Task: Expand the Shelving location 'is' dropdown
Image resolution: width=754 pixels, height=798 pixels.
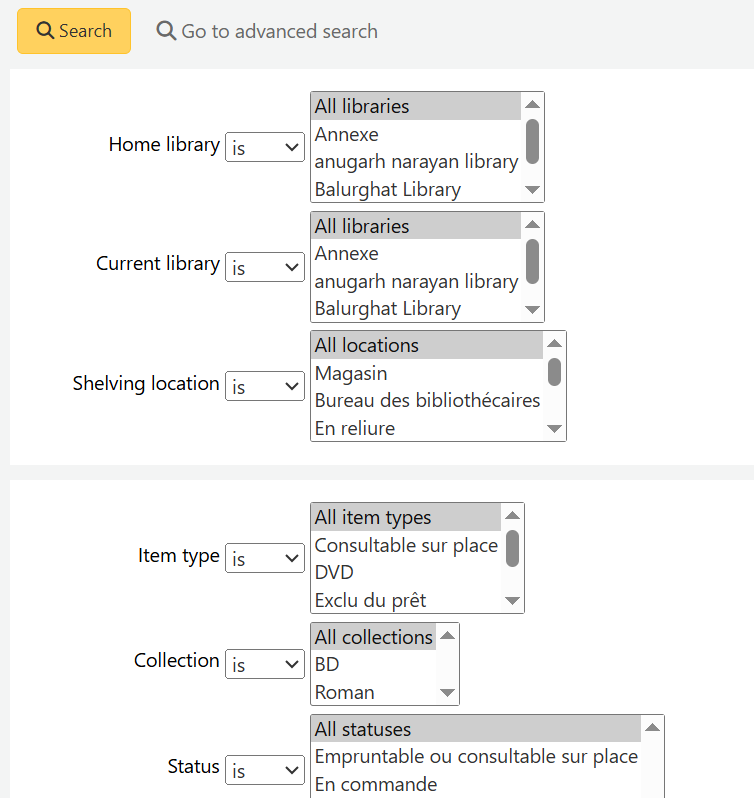Action: coord(265,386)
